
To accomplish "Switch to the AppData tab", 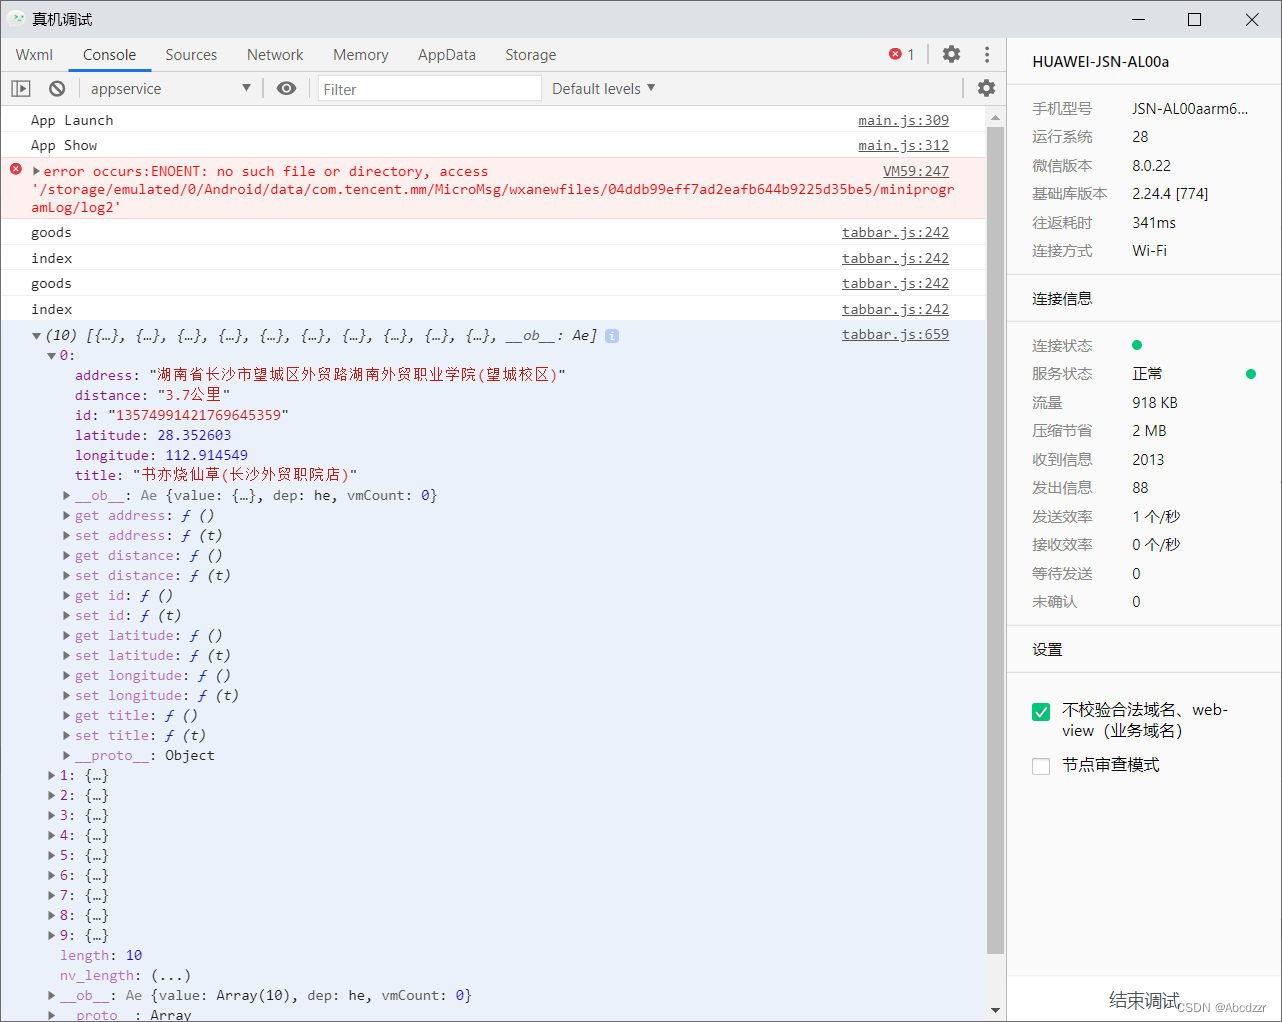I will 446,55.
